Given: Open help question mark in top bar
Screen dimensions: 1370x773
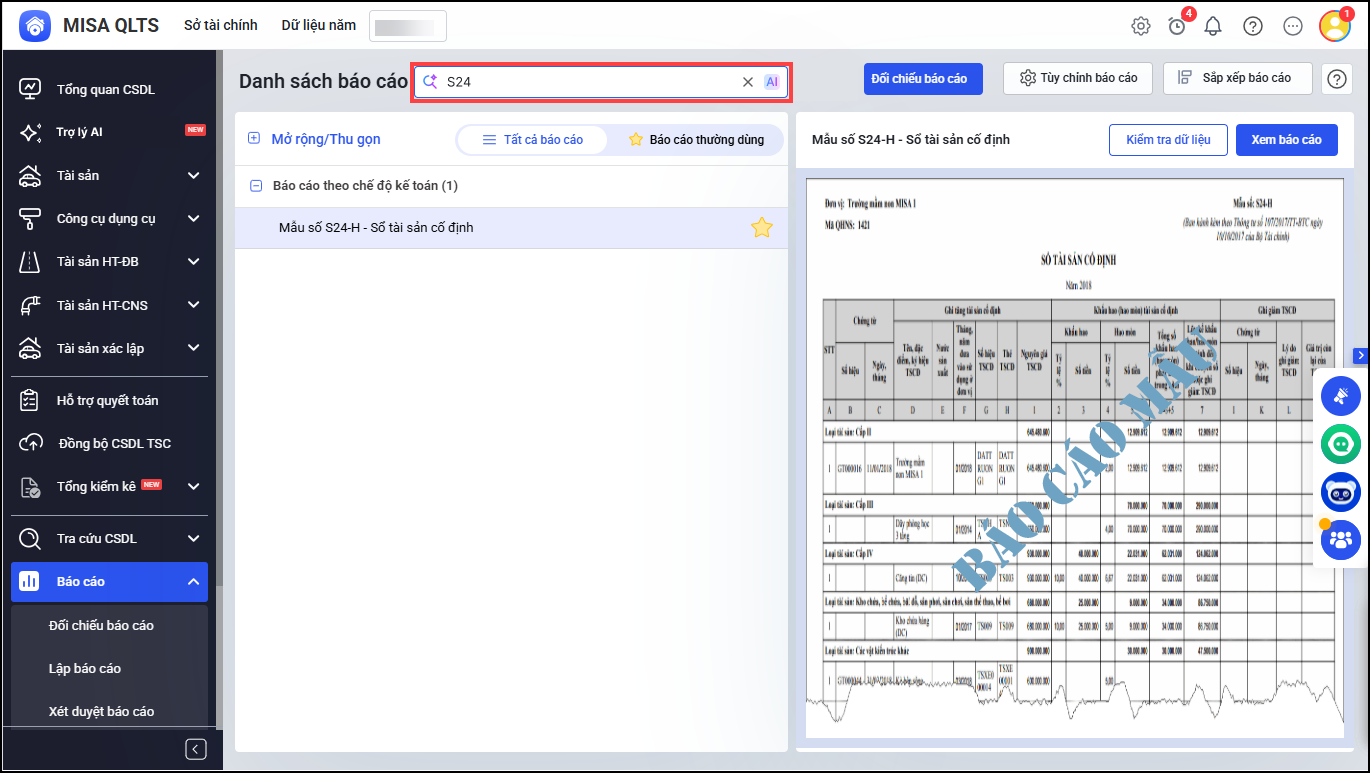Looking at the screenshot, I should point(1253,26).
